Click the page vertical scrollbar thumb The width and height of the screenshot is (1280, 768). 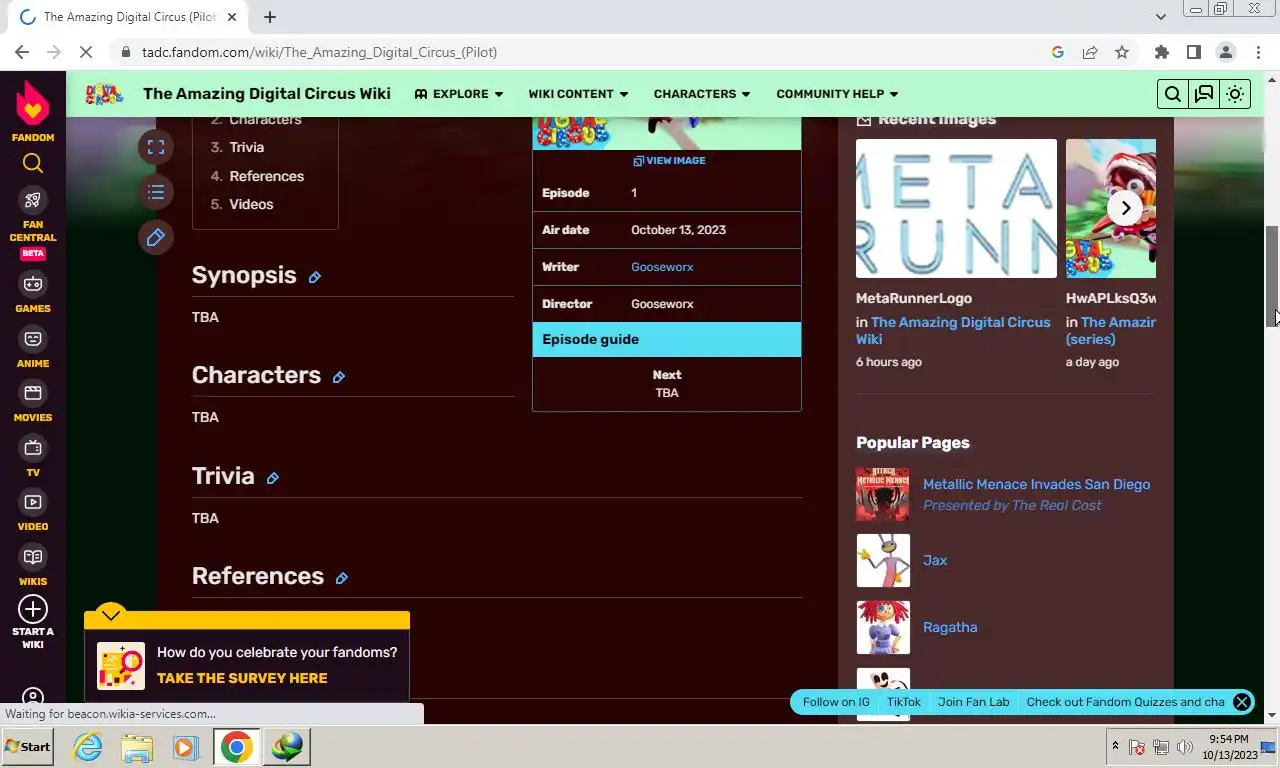[x=1272, y=276]
